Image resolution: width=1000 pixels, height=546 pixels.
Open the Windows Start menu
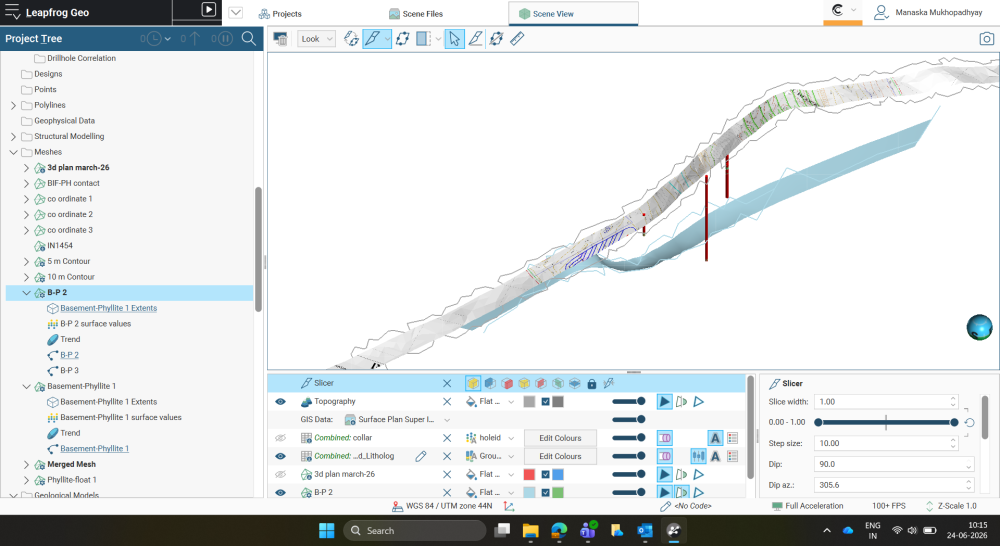click(327, 531)
